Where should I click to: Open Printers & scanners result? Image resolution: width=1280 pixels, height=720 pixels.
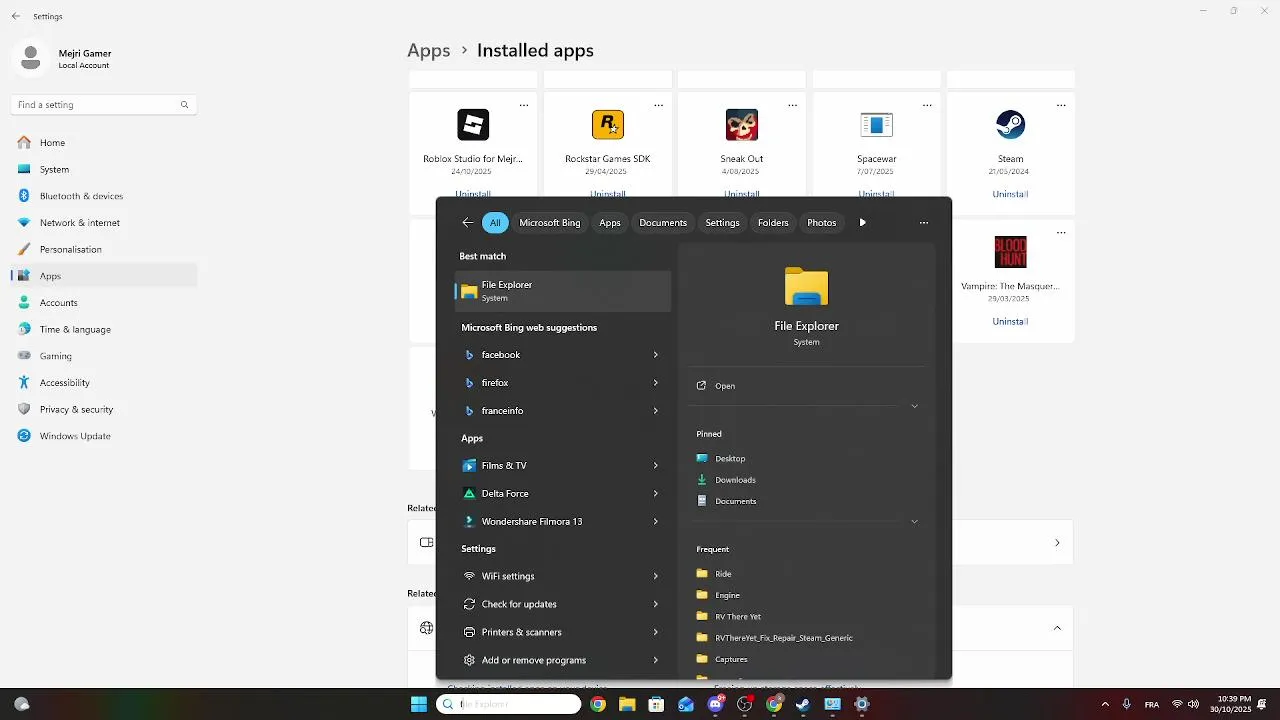(563, 632)
